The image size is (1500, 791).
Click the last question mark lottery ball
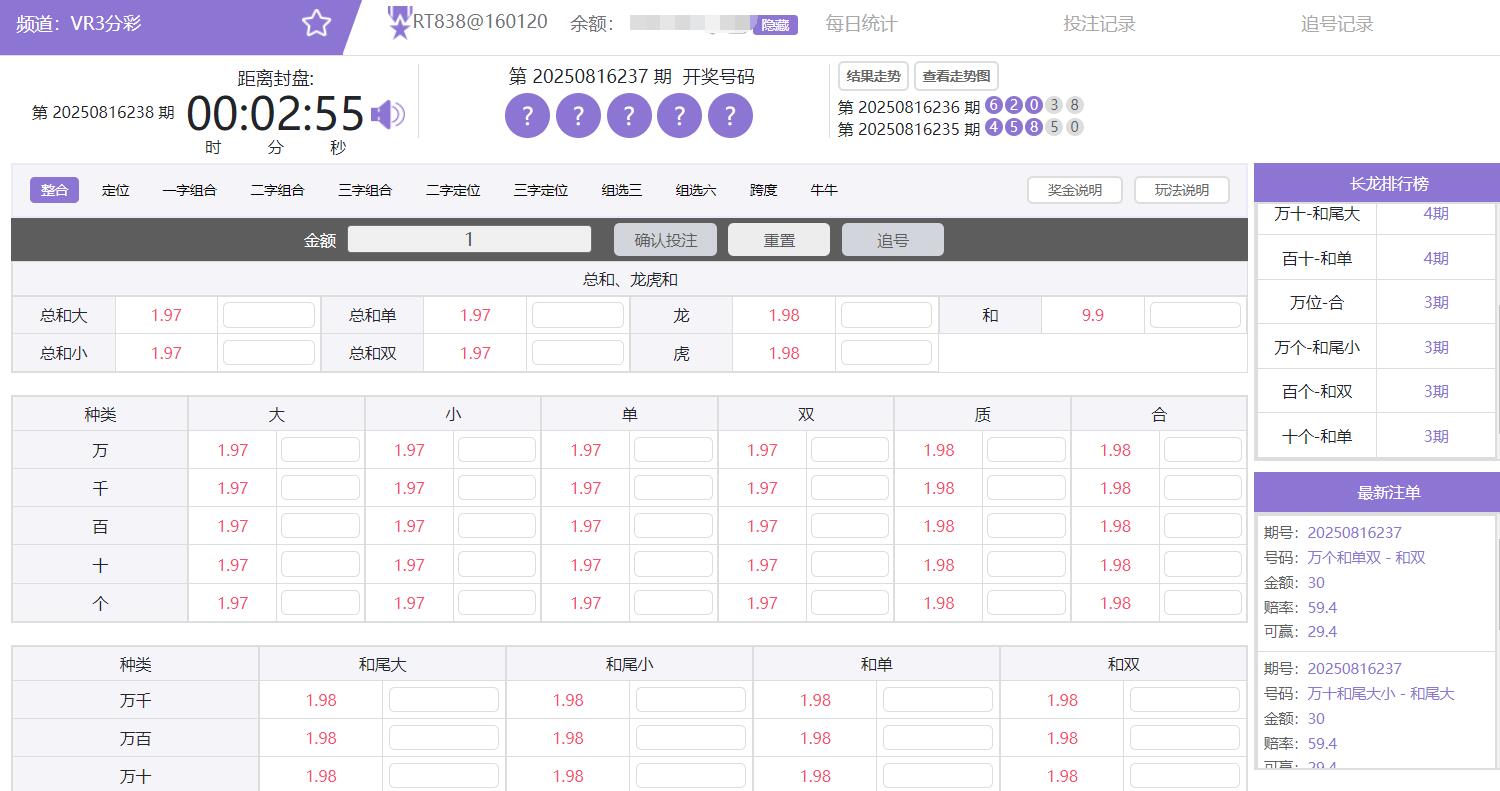(730, 115)
